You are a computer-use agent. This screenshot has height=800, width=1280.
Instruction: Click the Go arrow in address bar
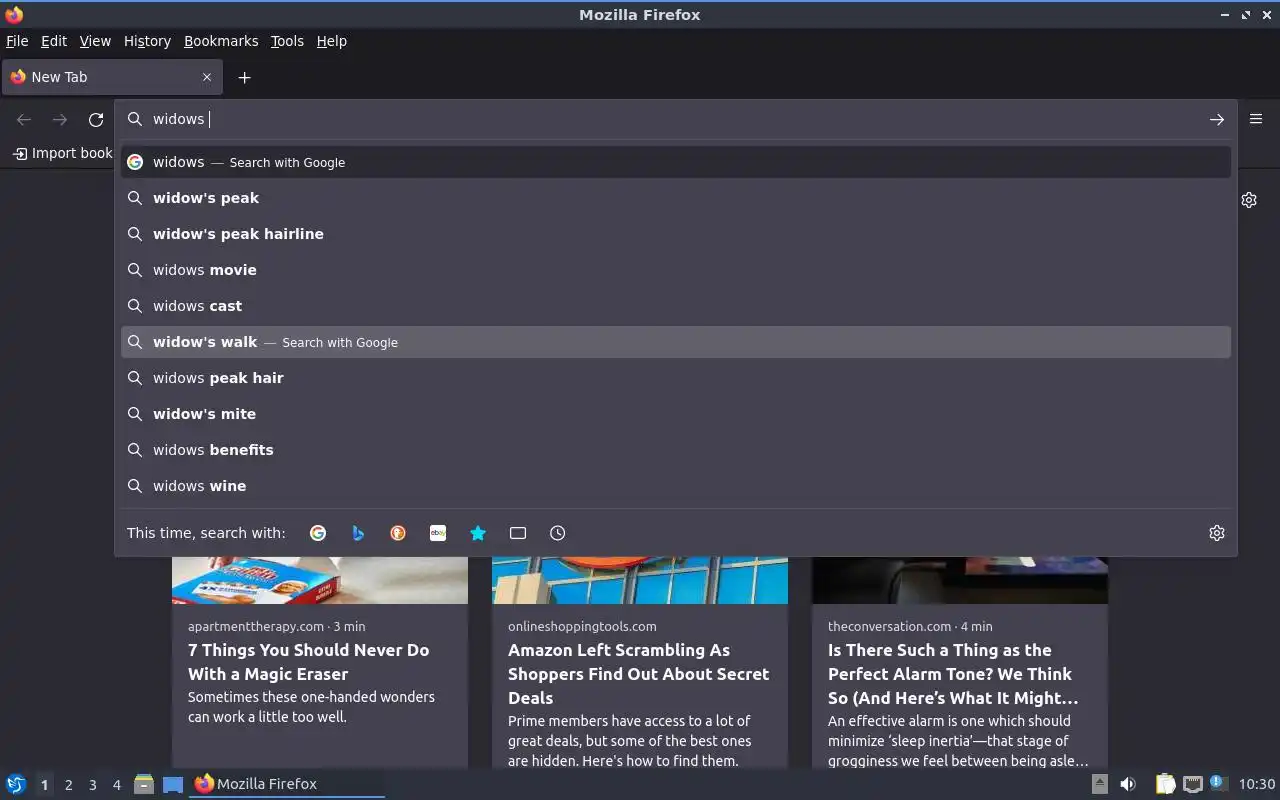1216,119
